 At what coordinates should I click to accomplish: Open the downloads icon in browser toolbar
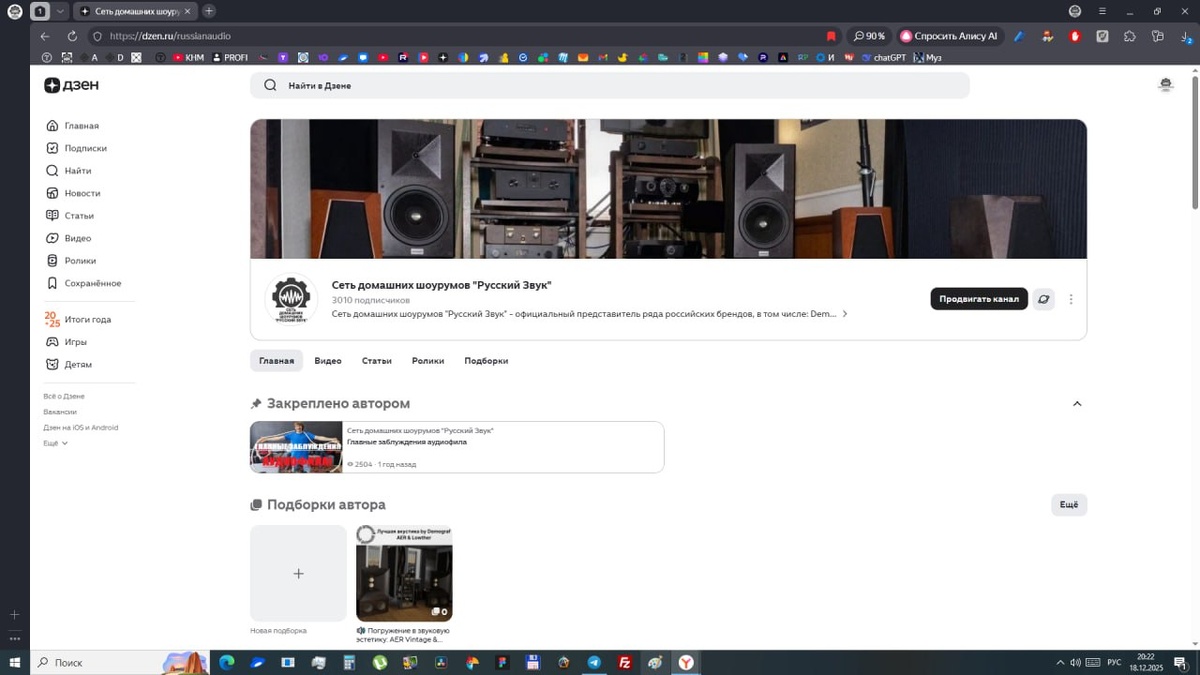[x=1184, y=36]
